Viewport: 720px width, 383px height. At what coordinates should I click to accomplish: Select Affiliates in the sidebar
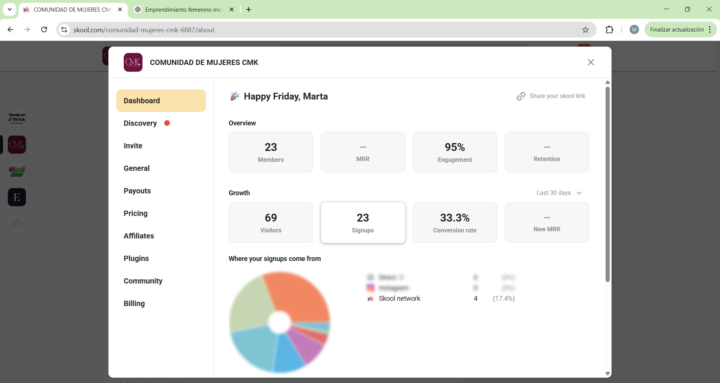pos(139,236)
